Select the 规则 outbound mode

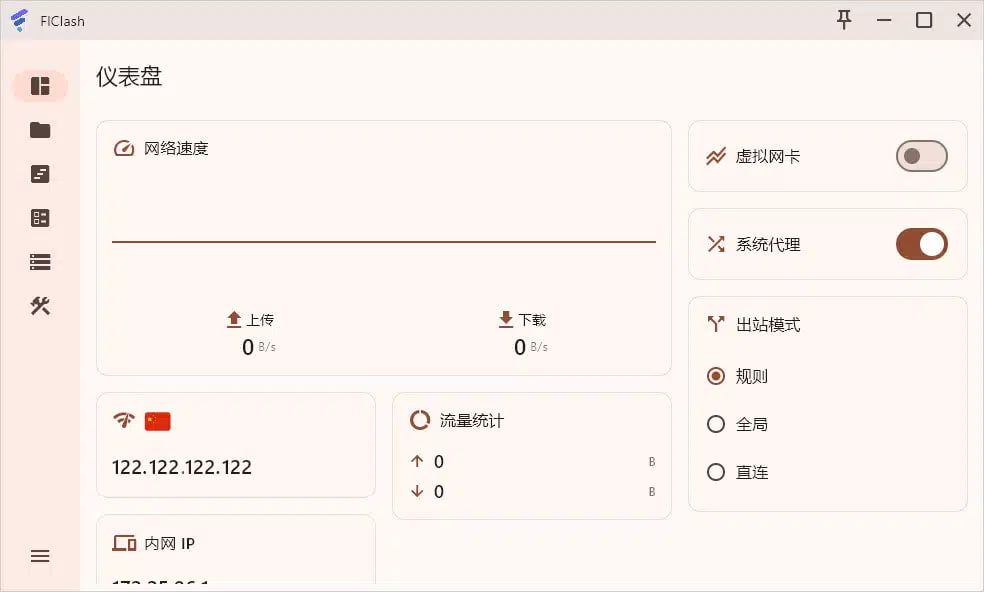point(716,376)
